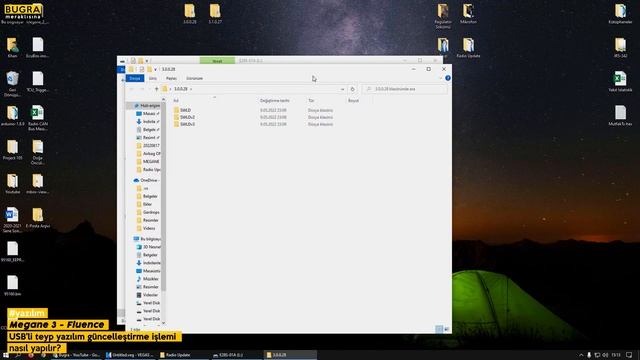Open the Giriş ribbon tab
Viewport: 640px width, 360px height.
tap(153, 78)
